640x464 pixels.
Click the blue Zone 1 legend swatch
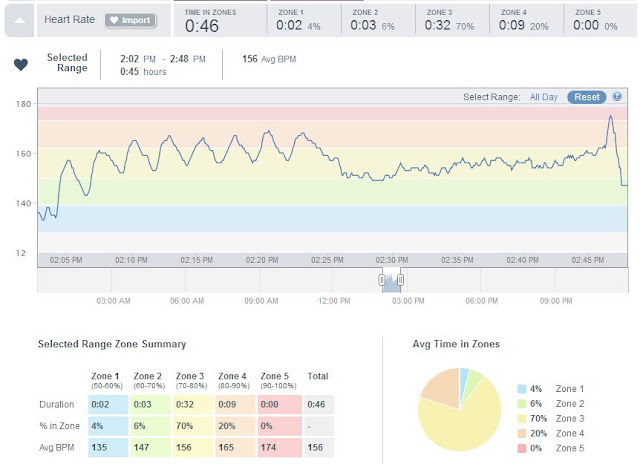522,389
